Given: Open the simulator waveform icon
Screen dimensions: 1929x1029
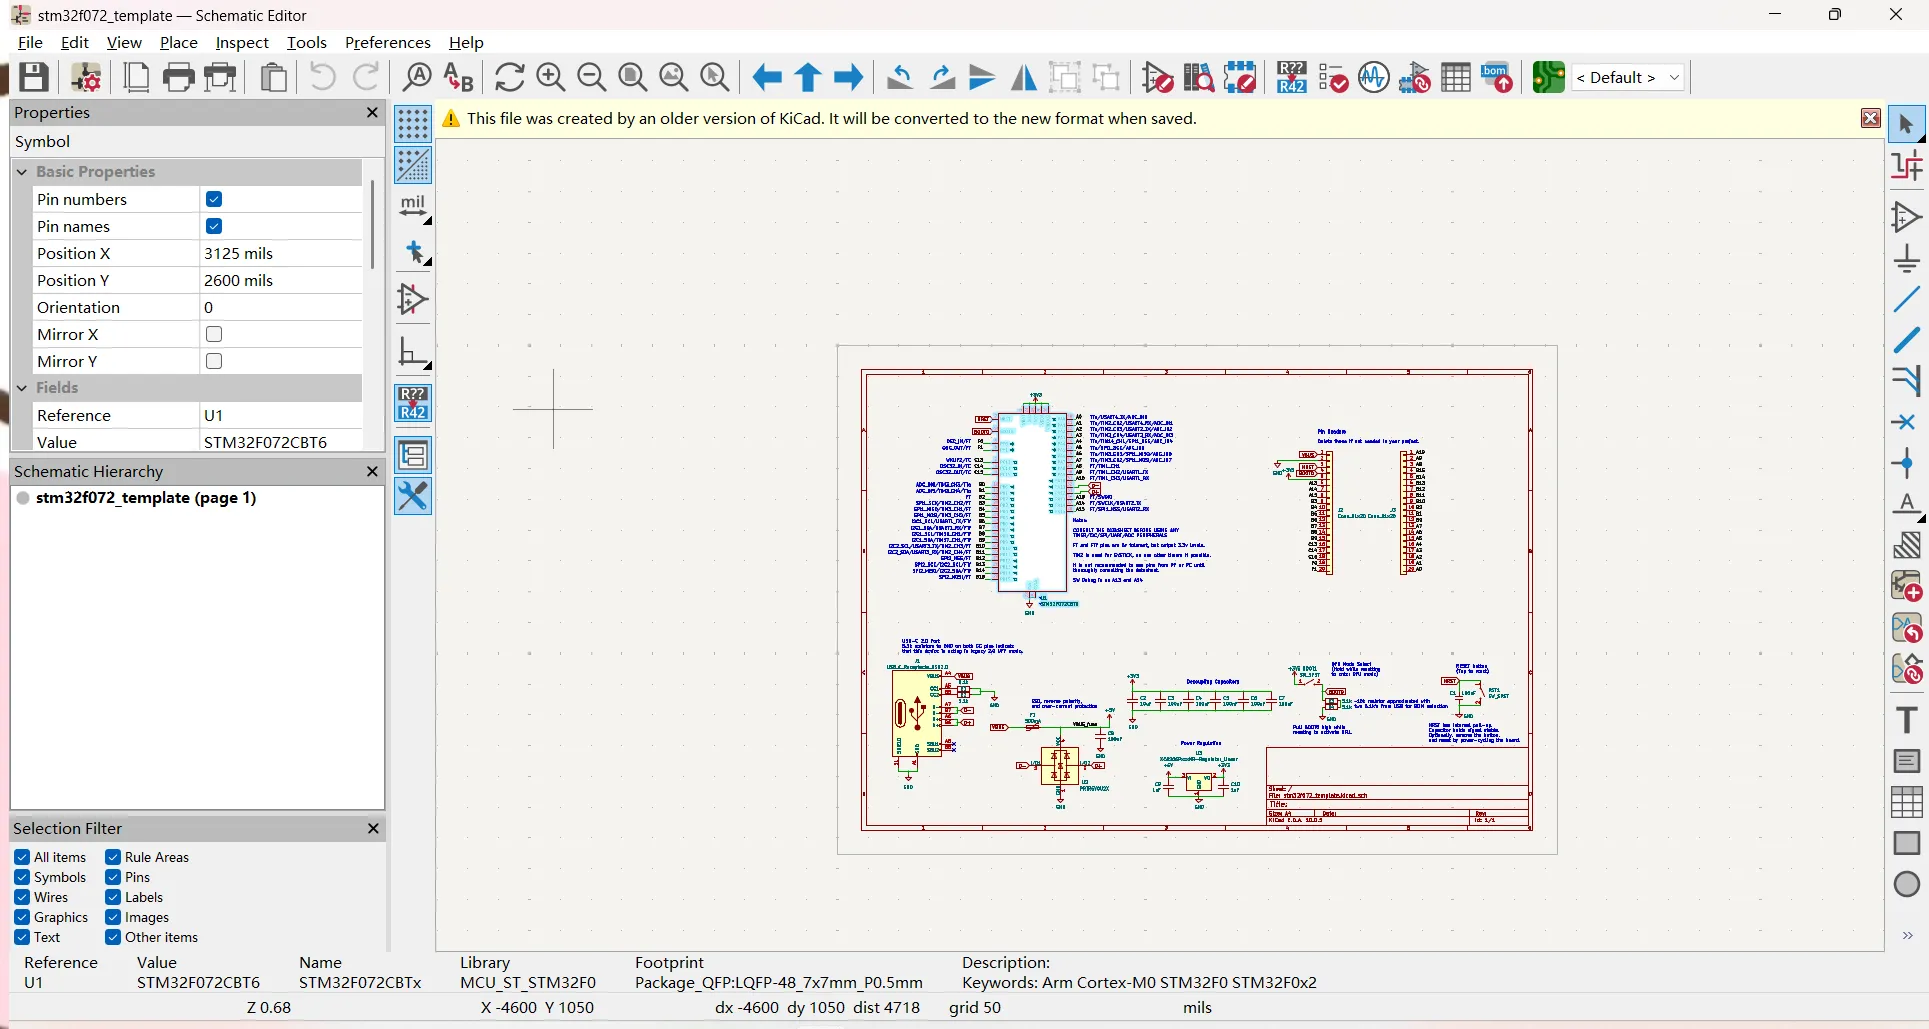Looking at the screenshot, I should click(x=1374, y=77).
